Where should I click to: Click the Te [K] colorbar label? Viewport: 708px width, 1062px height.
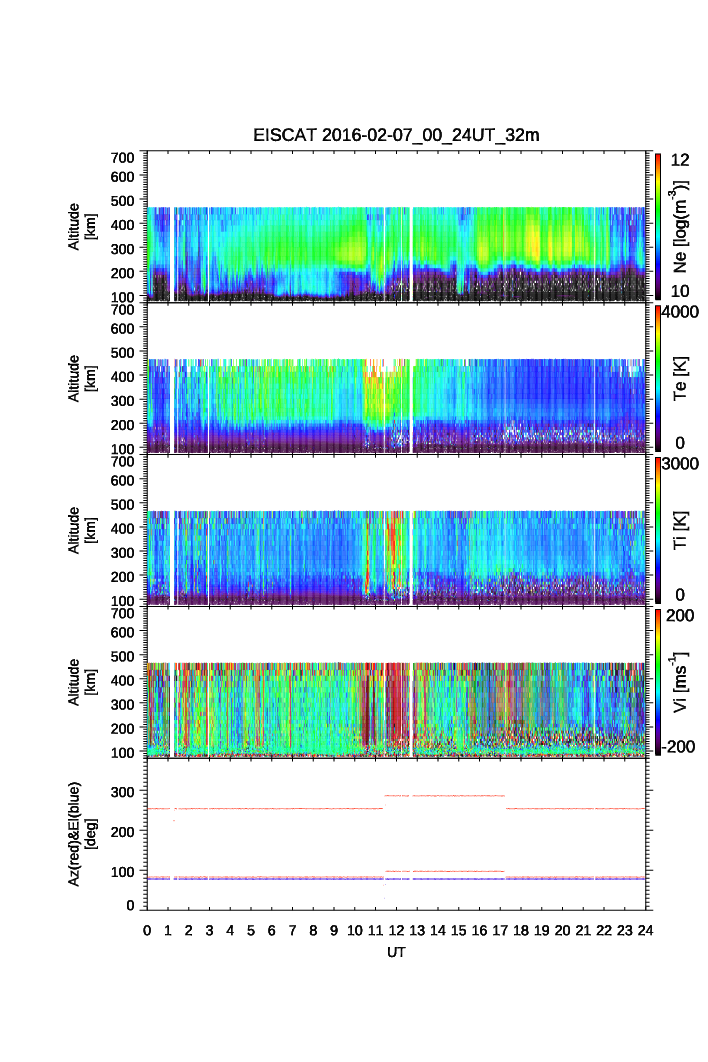(x=680, y=378)
